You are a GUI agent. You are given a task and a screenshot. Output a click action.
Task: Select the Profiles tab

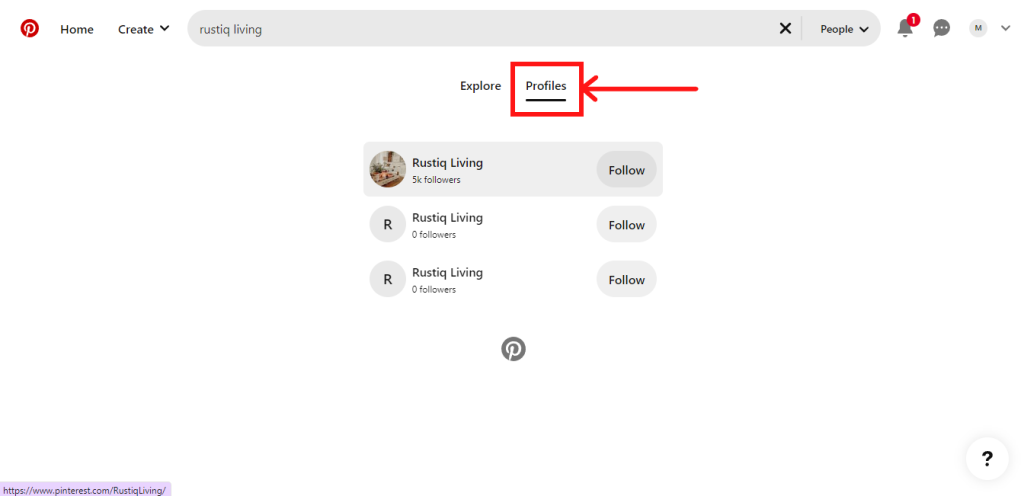pyautogui.click(x=546, y=86)
